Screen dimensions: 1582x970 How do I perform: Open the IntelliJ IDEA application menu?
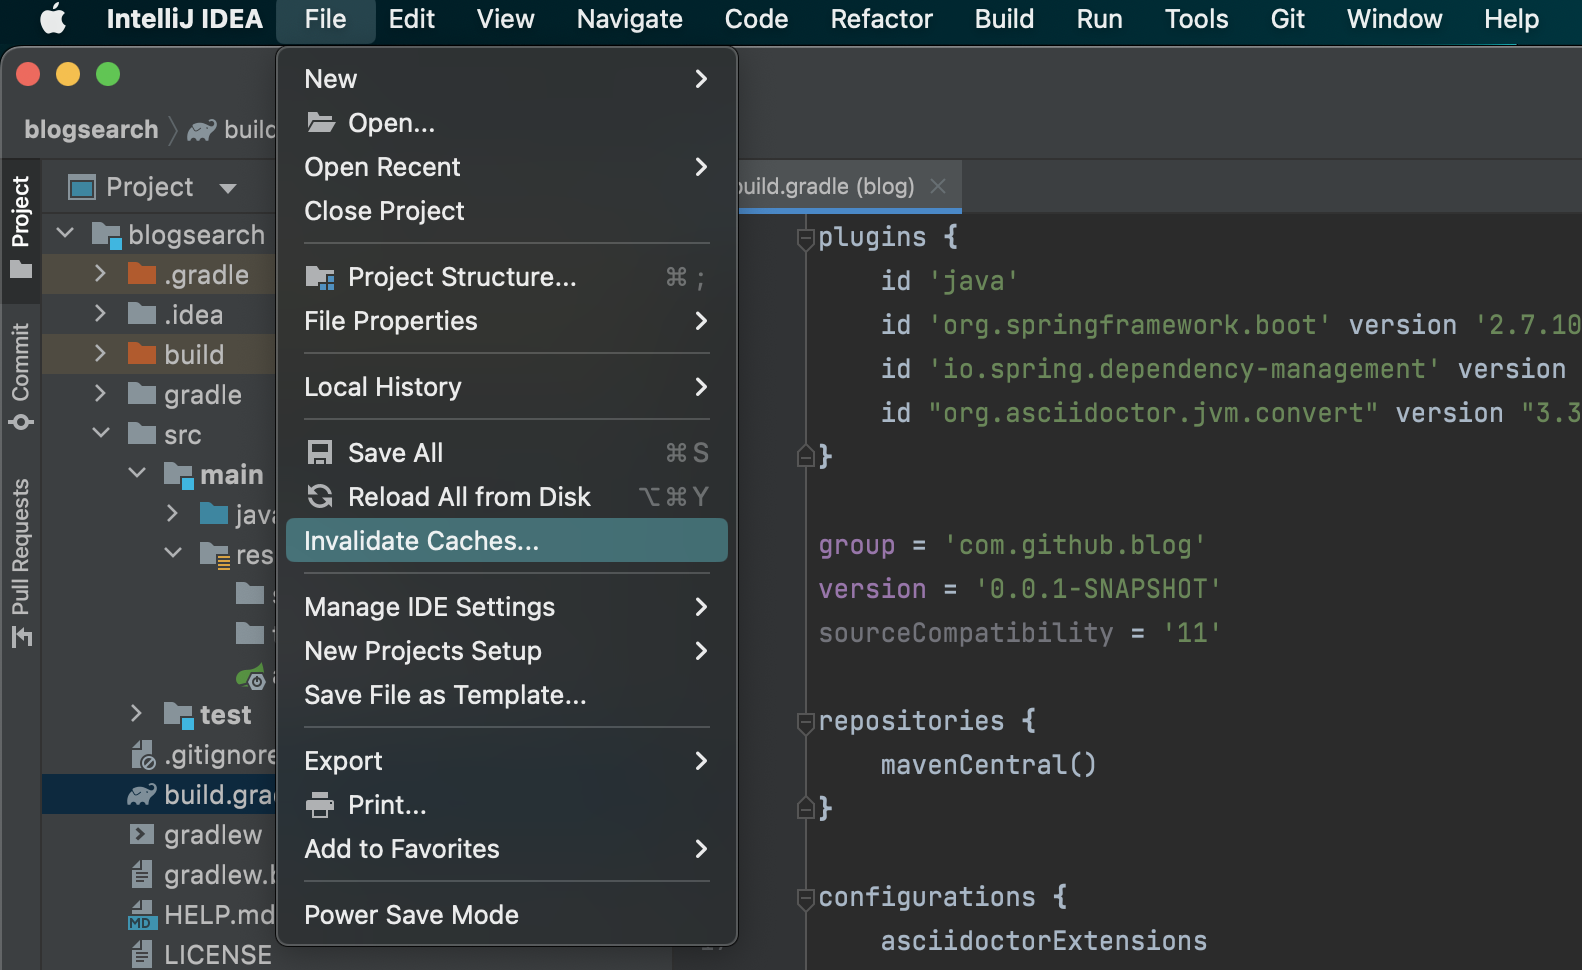pyautogui.click(x=184, y=19)
